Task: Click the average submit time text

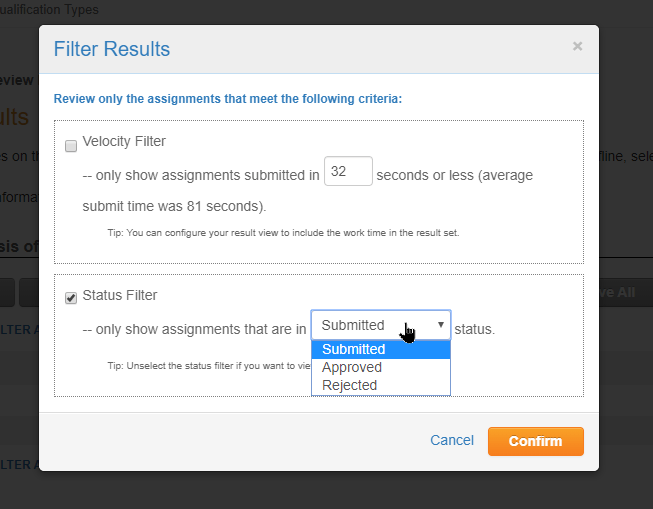Action: click(175, 206)
